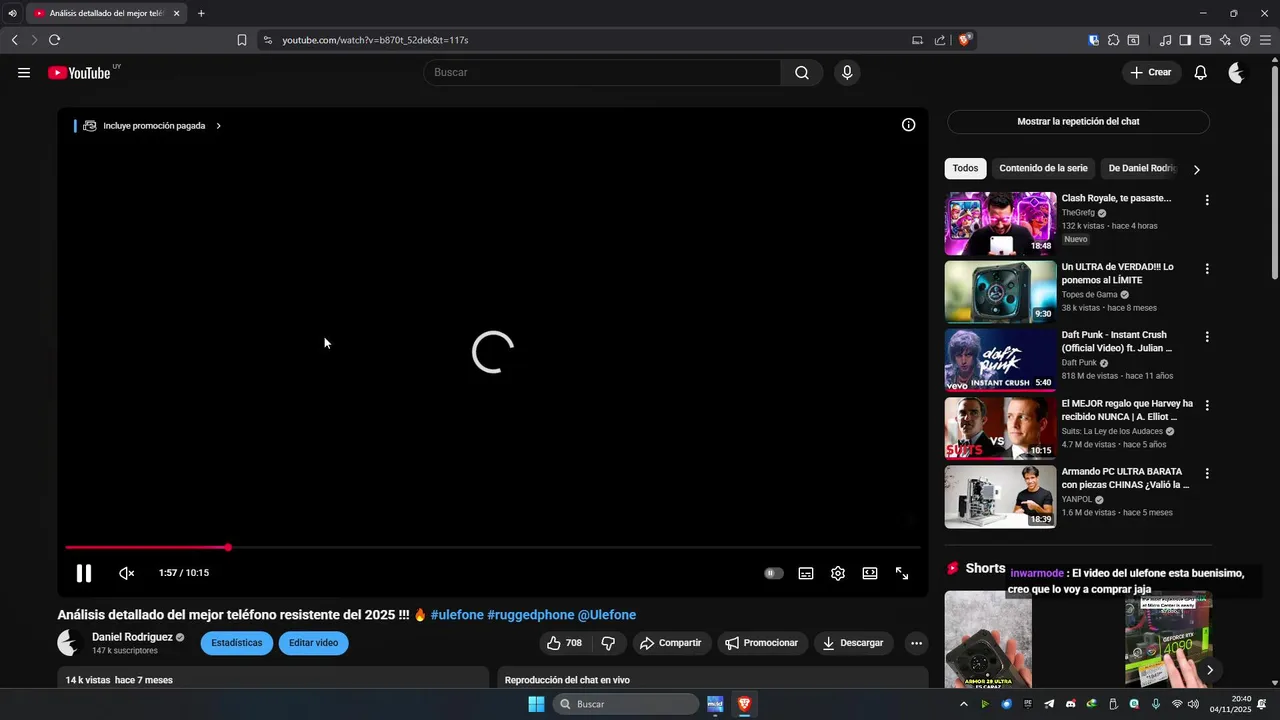Open the Daniel Rodriguez channel name
Image resolution: width=1280 pixels, height=720 pixels.
[x=132, y=637]
